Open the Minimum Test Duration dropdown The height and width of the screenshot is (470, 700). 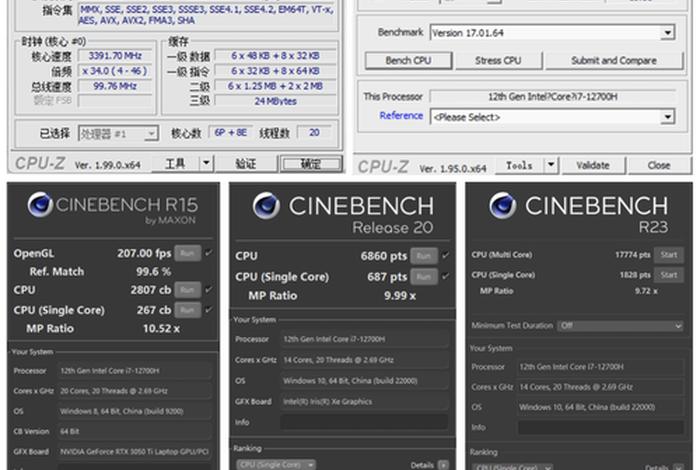(x=621, y=325)
